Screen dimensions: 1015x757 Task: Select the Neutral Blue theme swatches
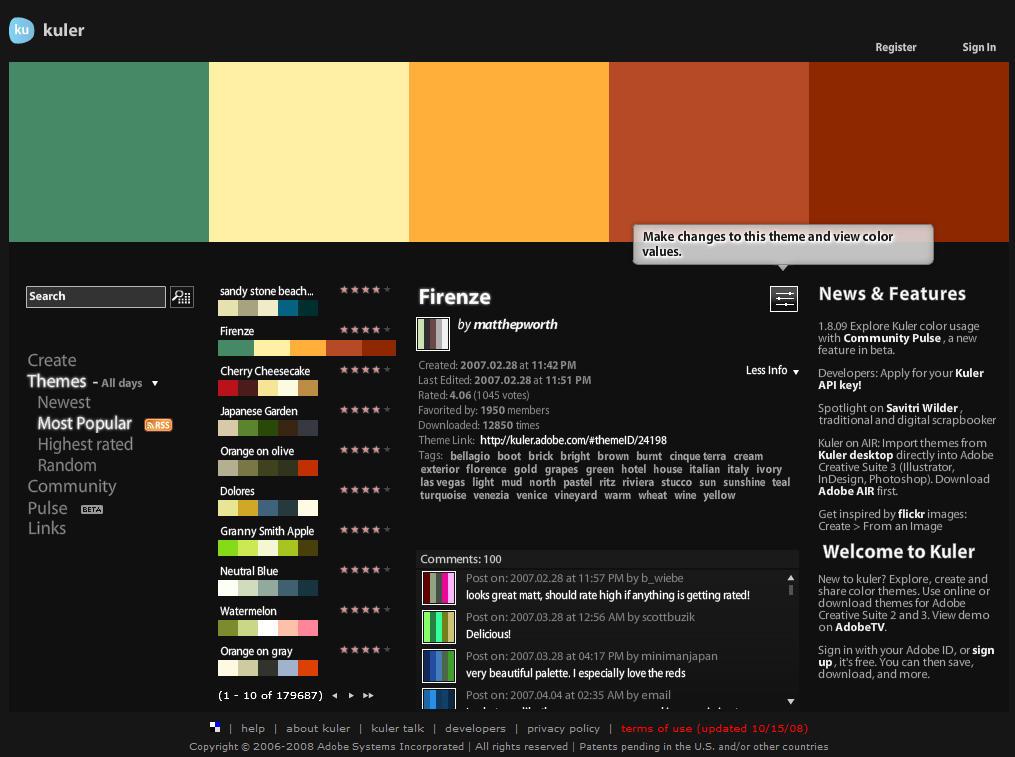267,588
